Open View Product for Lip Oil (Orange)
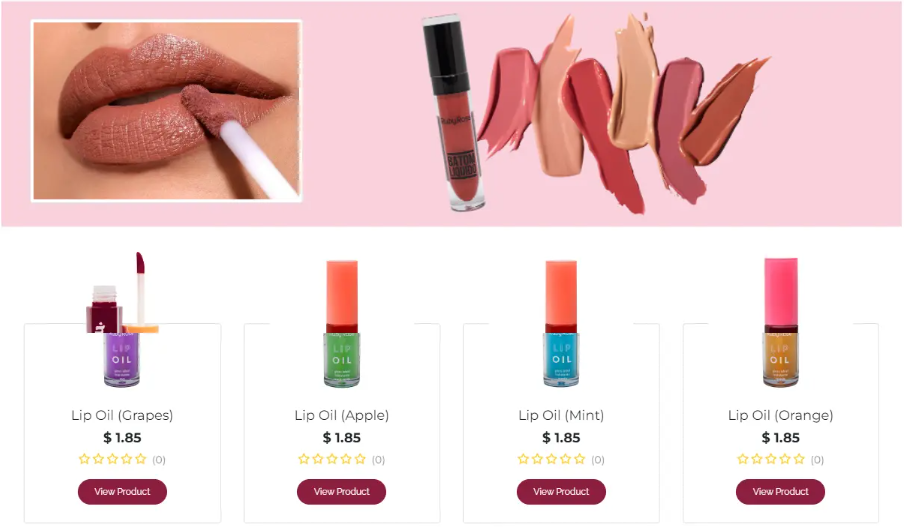Viewport: 904px width, 527px height. (x=780, y=492)
